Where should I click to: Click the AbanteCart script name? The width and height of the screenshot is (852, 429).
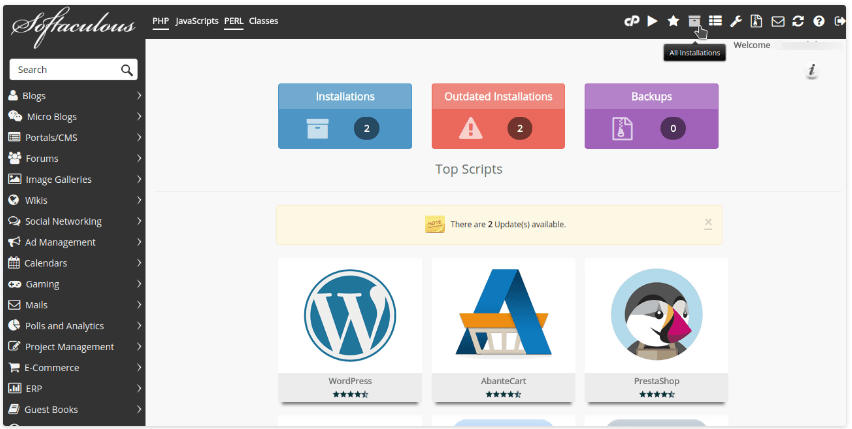503,381
